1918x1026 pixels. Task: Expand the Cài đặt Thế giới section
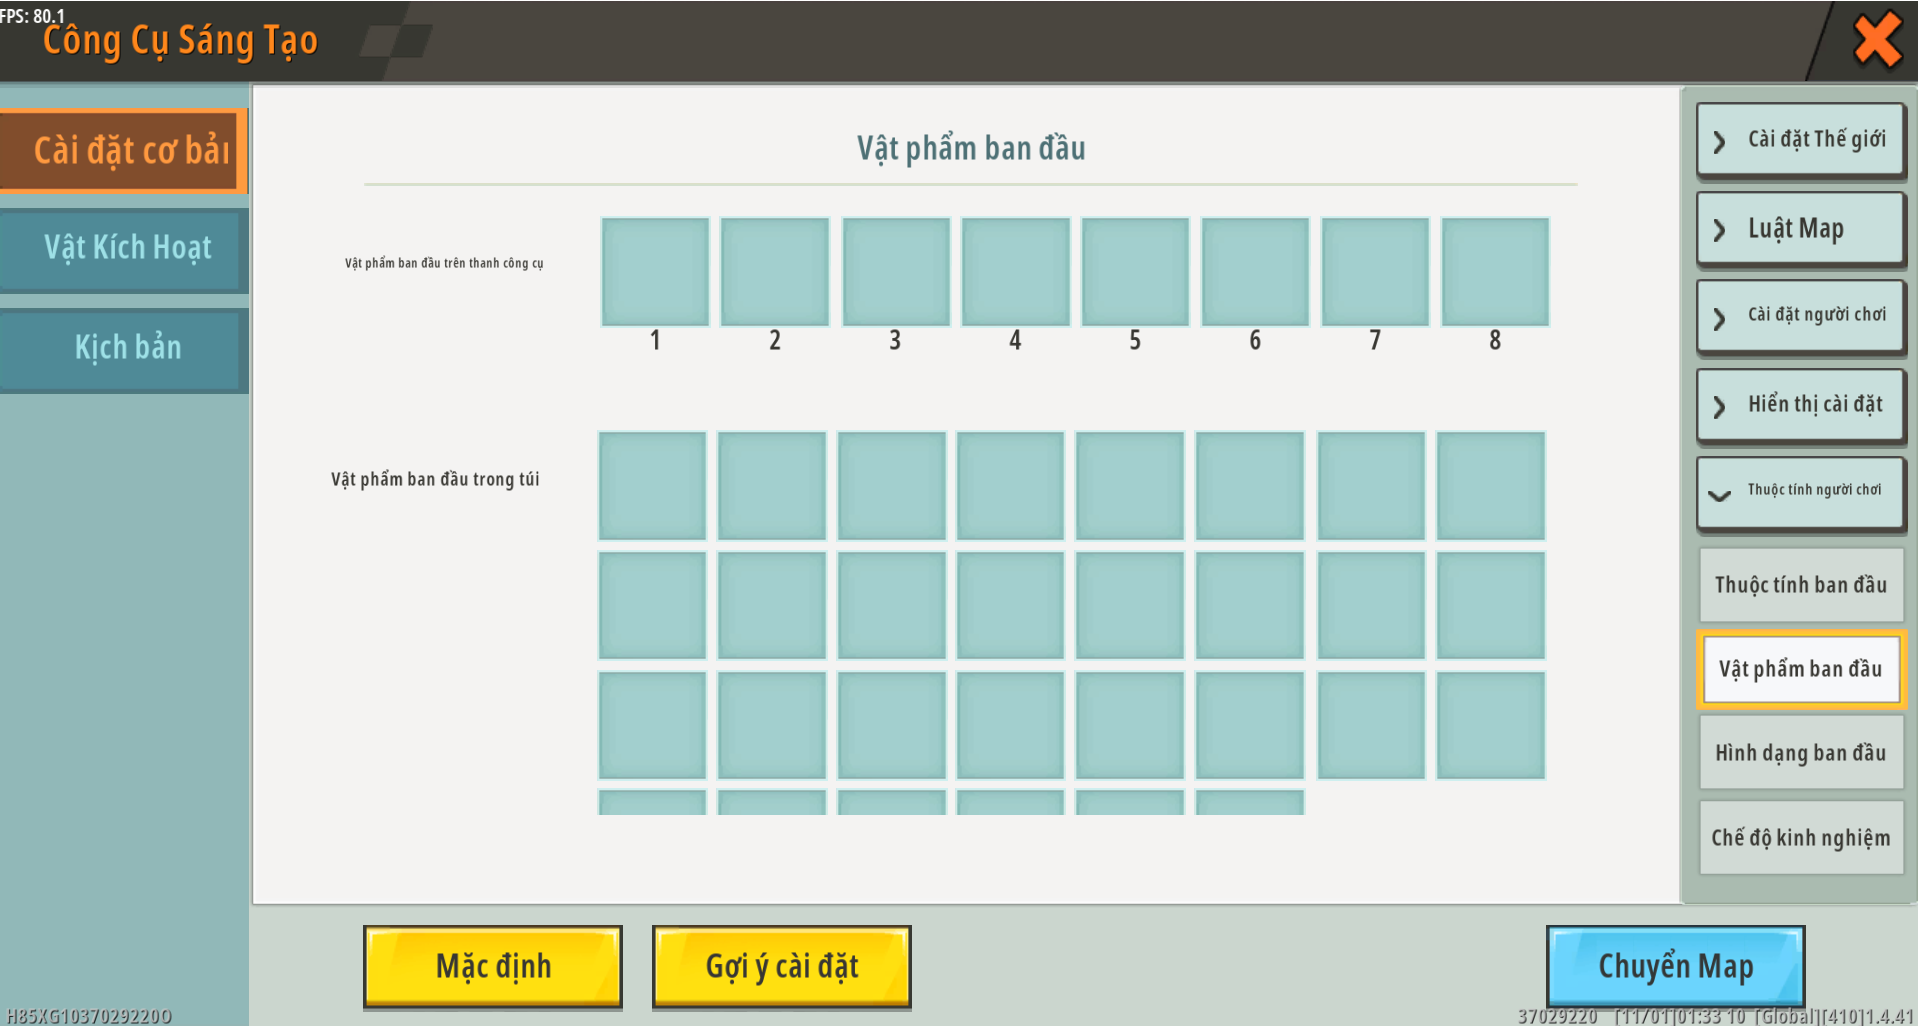click(1800, 140)
